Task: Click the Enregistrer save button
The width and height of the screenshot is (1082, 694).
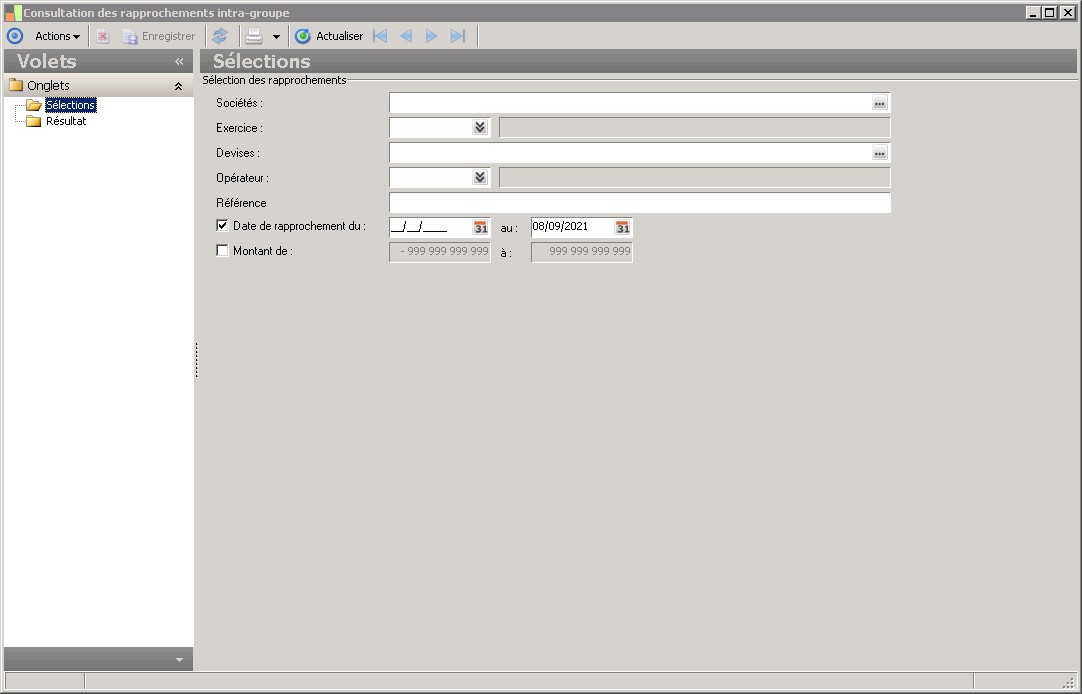Action: tap(159, 36)
